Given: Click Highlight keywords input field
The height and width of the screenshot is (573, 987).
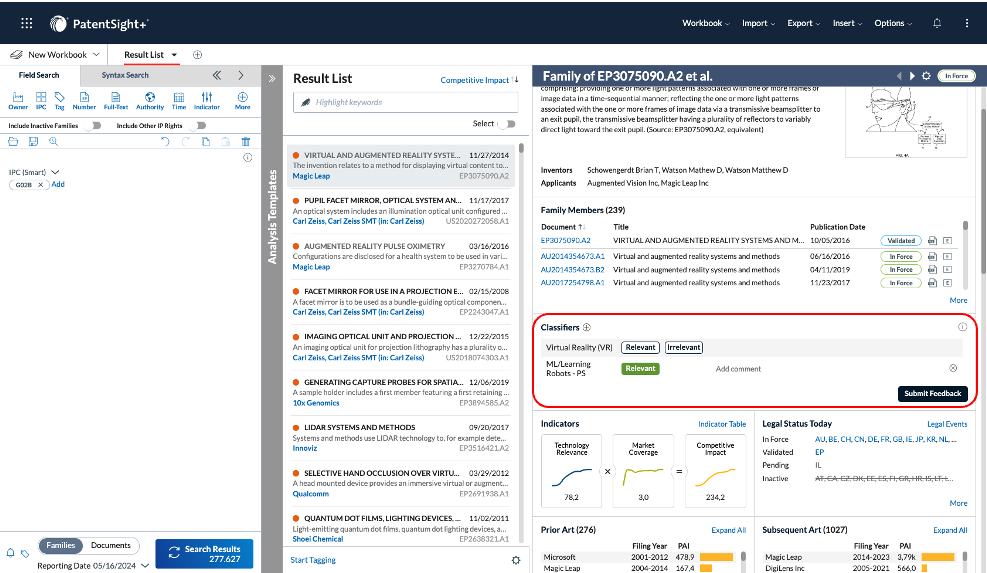Looking at the screenshot, I should click(405, 102).
